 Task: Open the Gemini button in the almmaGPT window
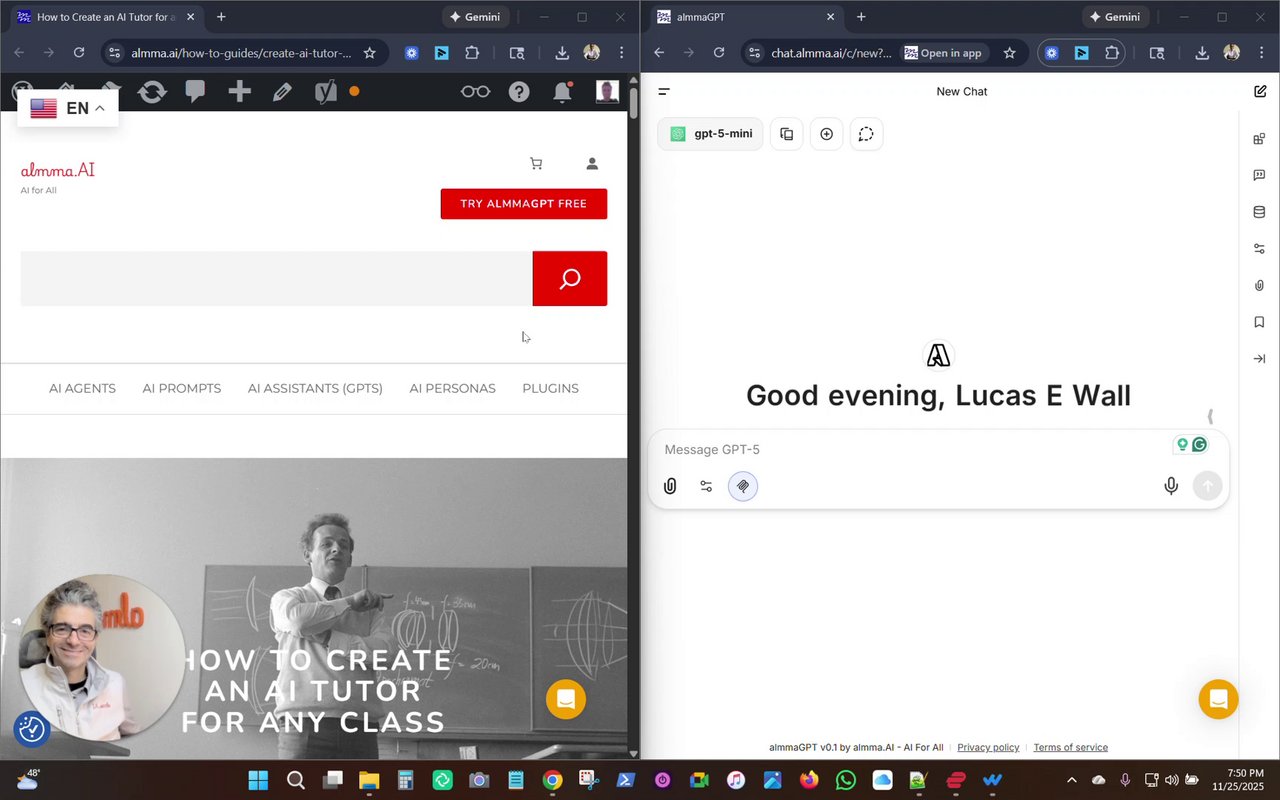(x=1114, y=17)
